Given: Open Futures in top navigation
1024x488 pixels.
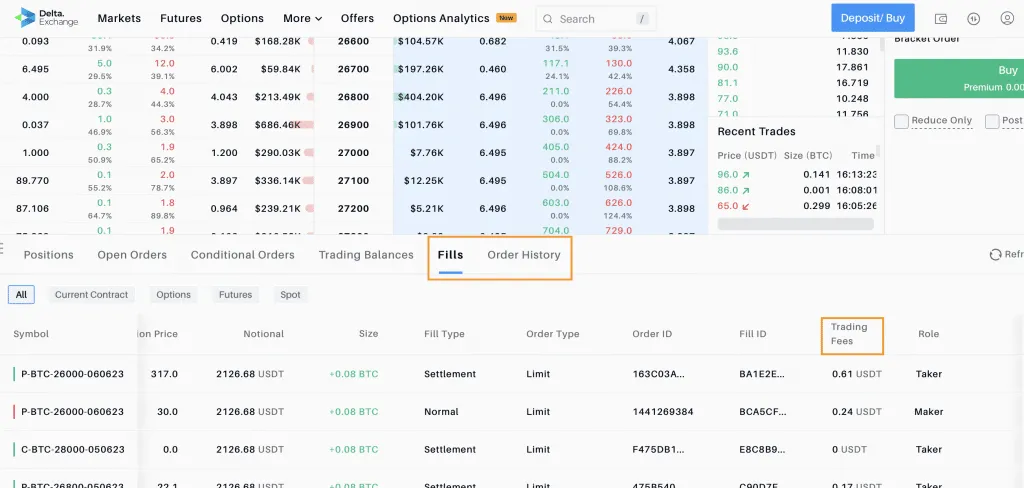Looking at the screenshot, I should coord(181,18).
